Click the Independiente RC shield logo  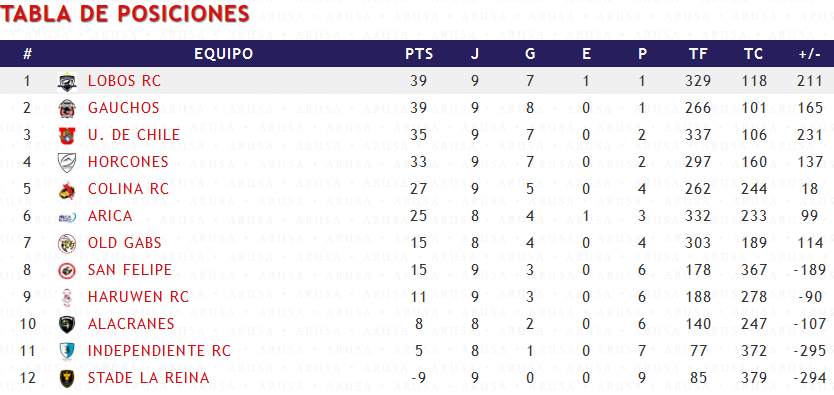point(67,351)
